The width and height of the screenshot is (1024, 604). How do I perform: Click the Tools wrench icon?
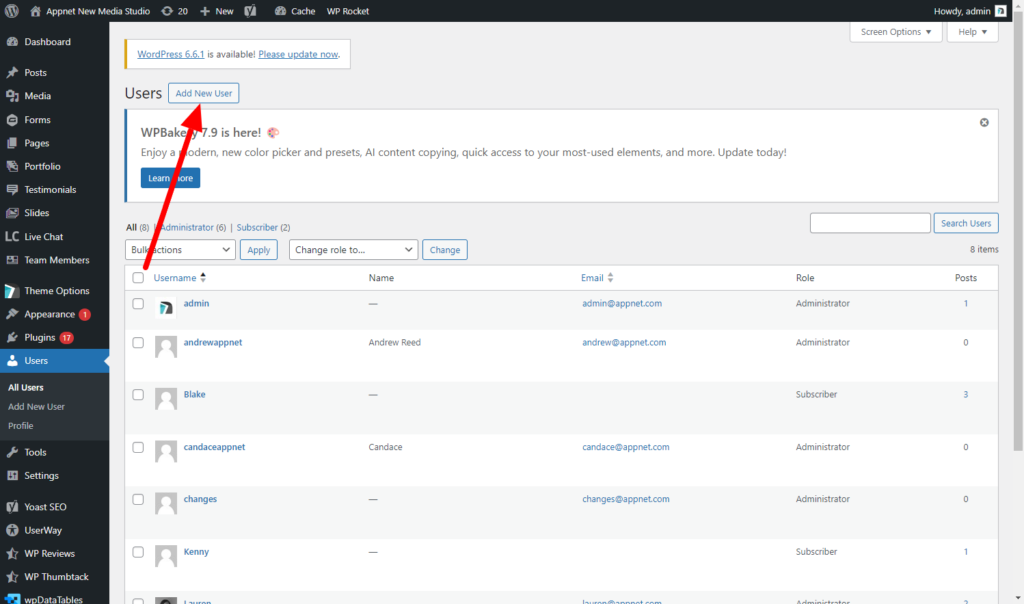pyautogui.click(x=12, y=452)
